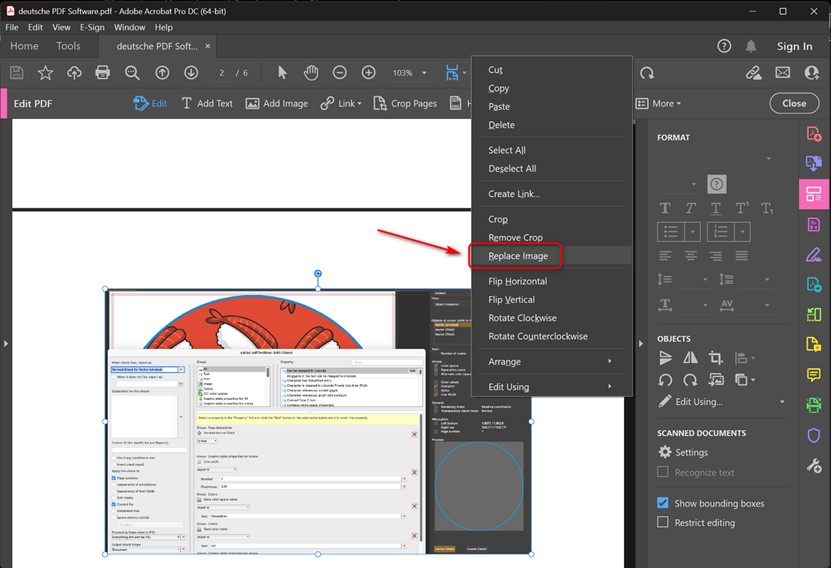Open the Comment tool in right rail

click(x=814, y=375)
